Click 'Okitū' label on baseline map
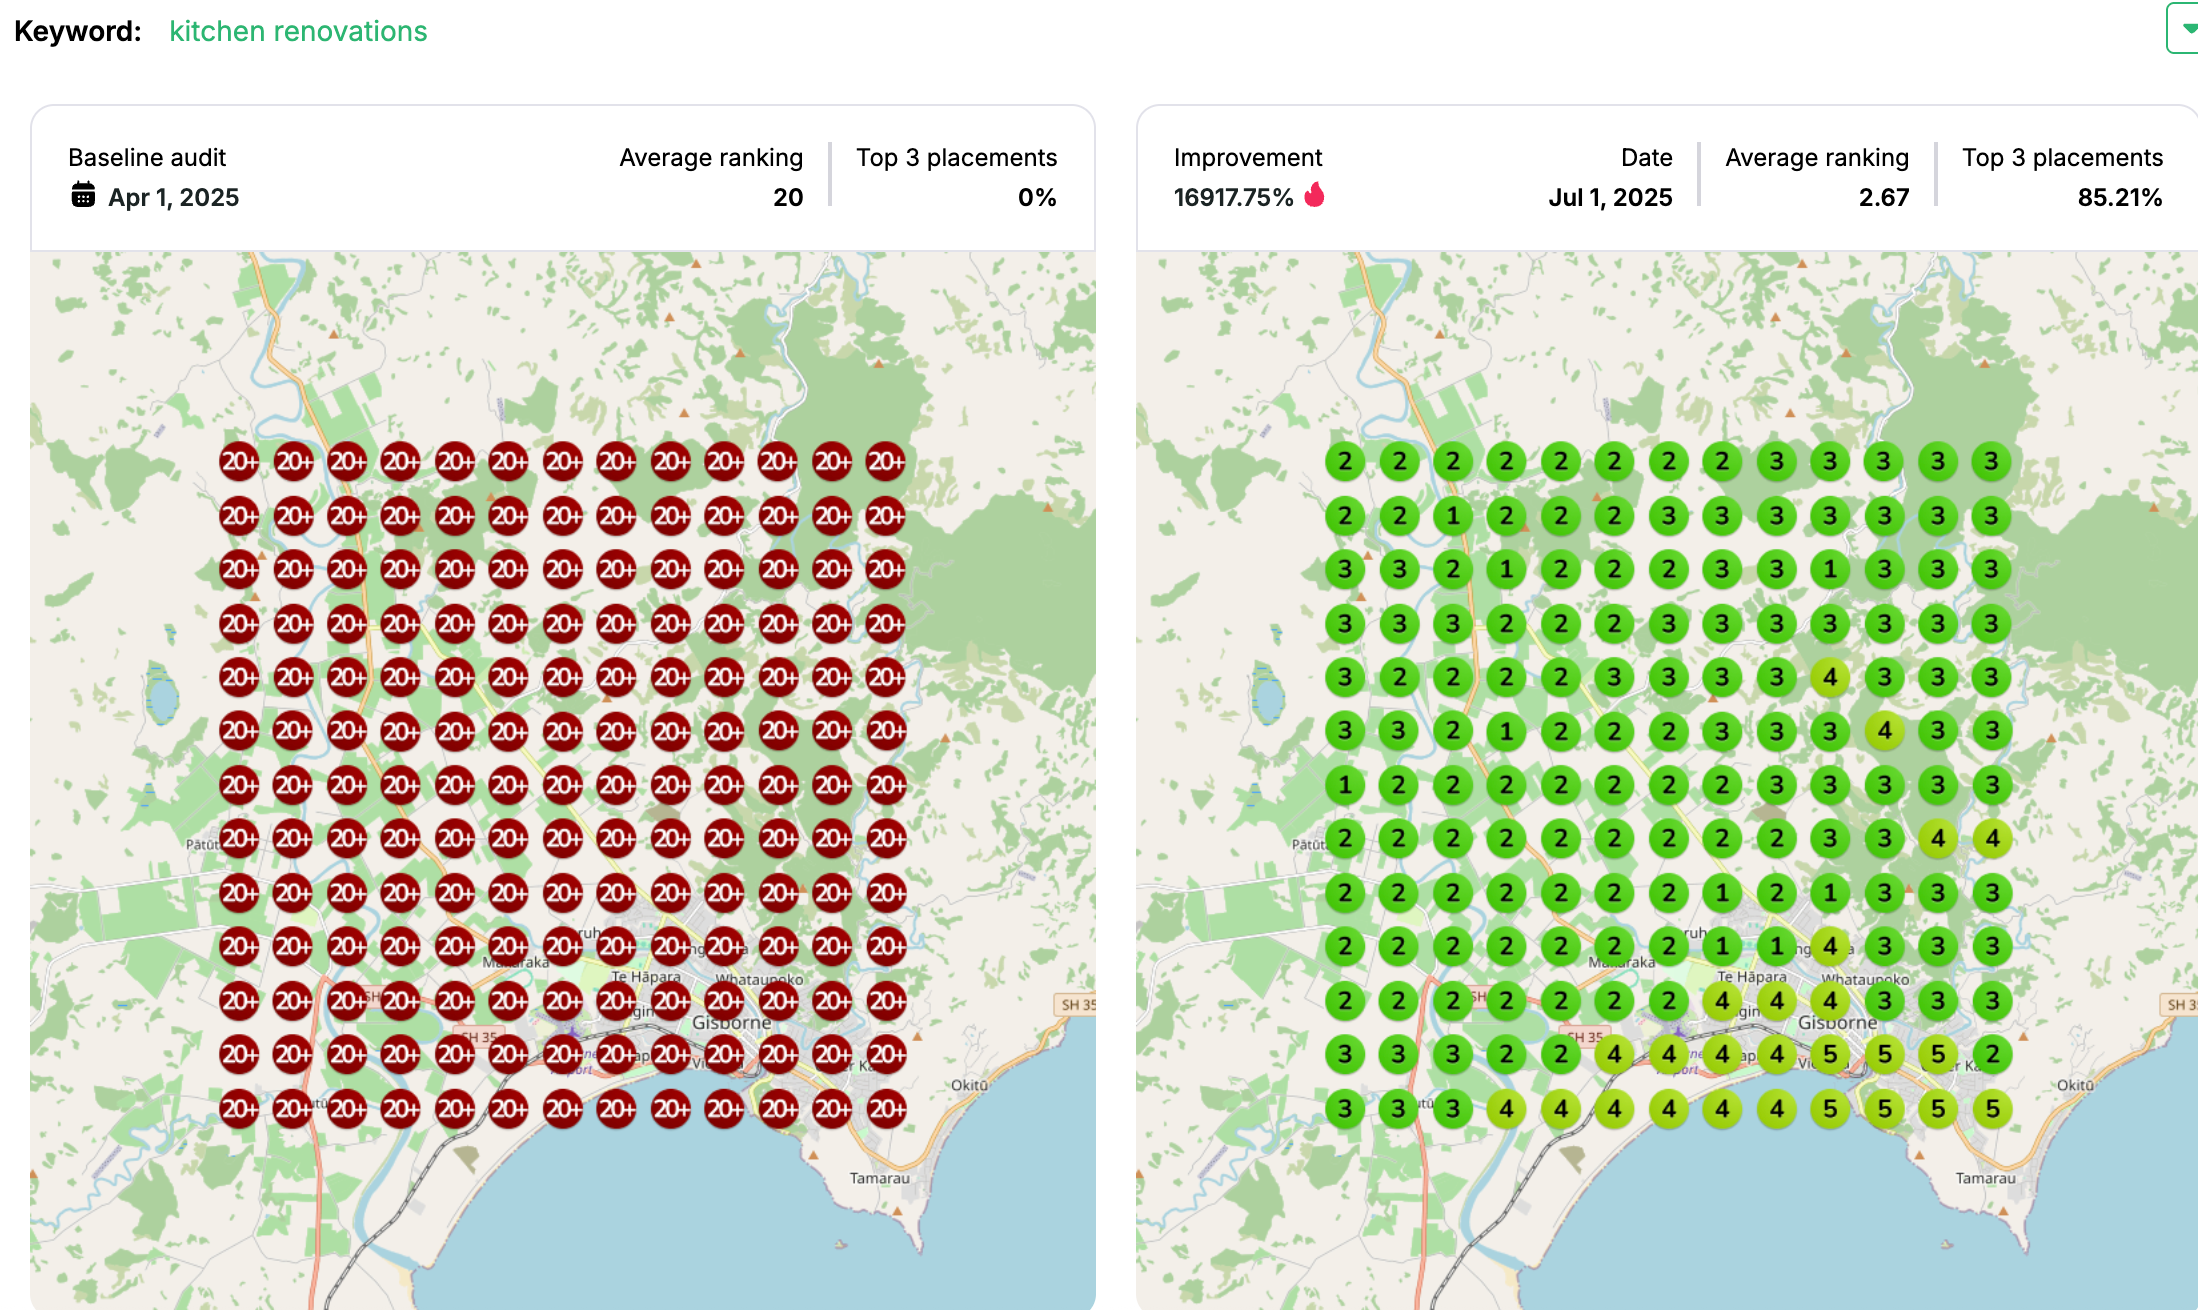 [x=969, y=1085]
